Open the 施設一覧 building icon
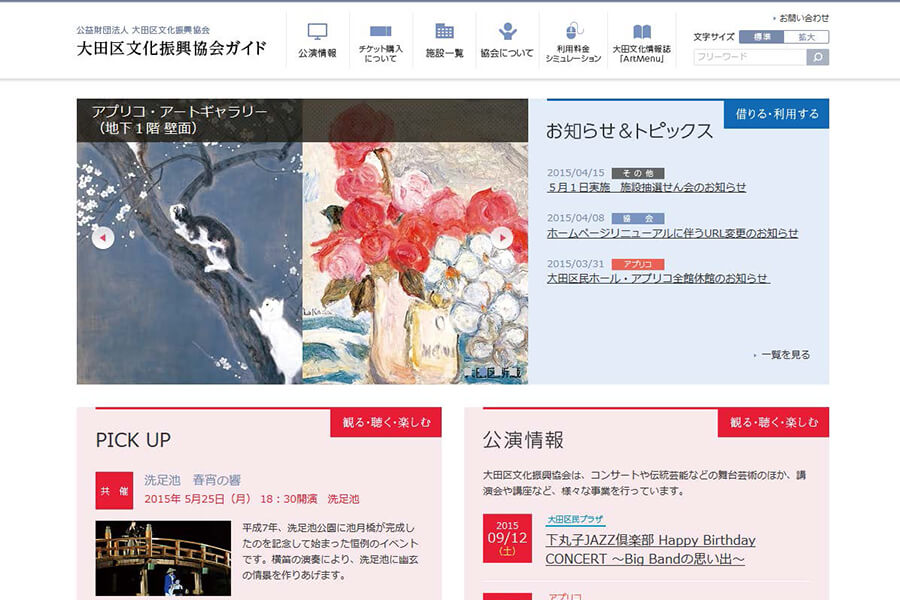This screenshot has width=900, height=600. [444, 31]
